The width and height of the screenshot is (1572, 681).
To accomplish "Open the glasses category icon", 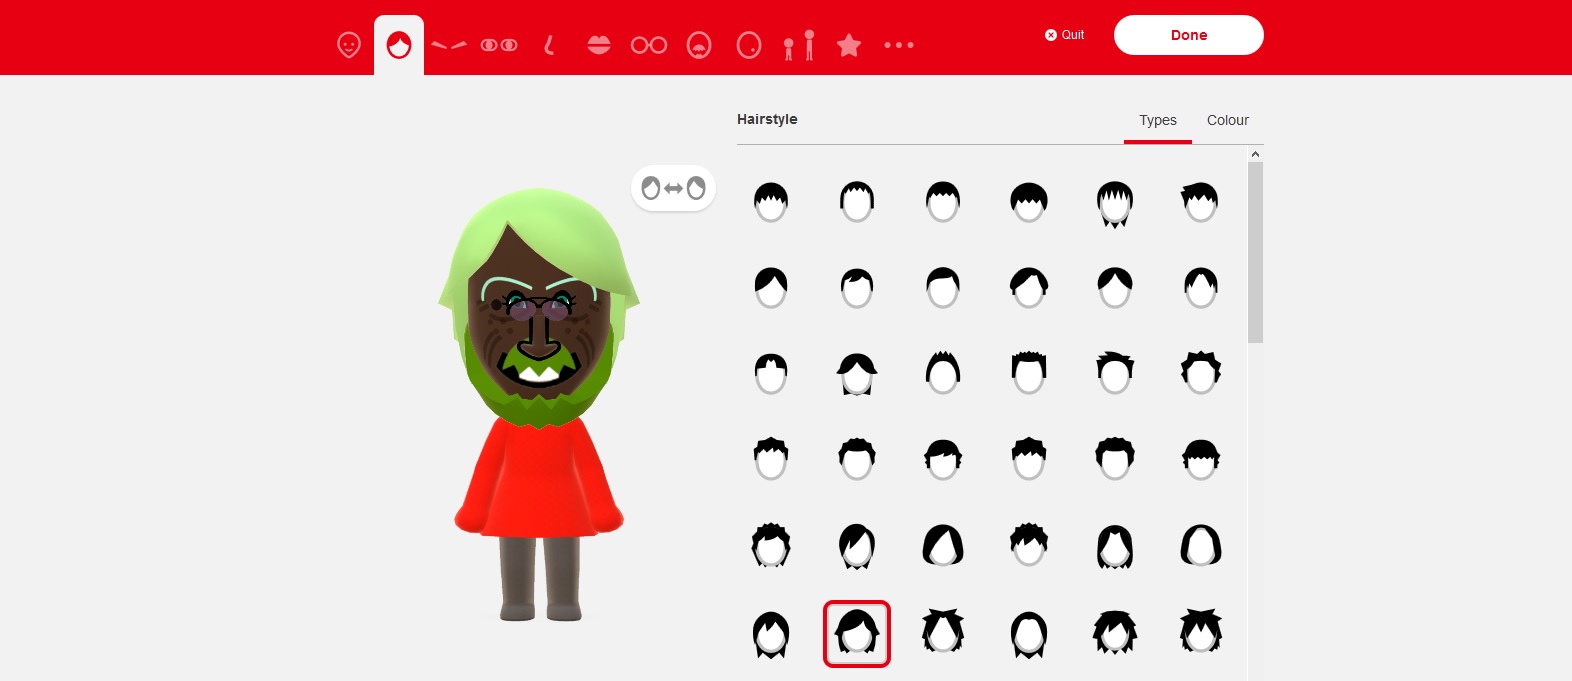I will tap(649, 45).
